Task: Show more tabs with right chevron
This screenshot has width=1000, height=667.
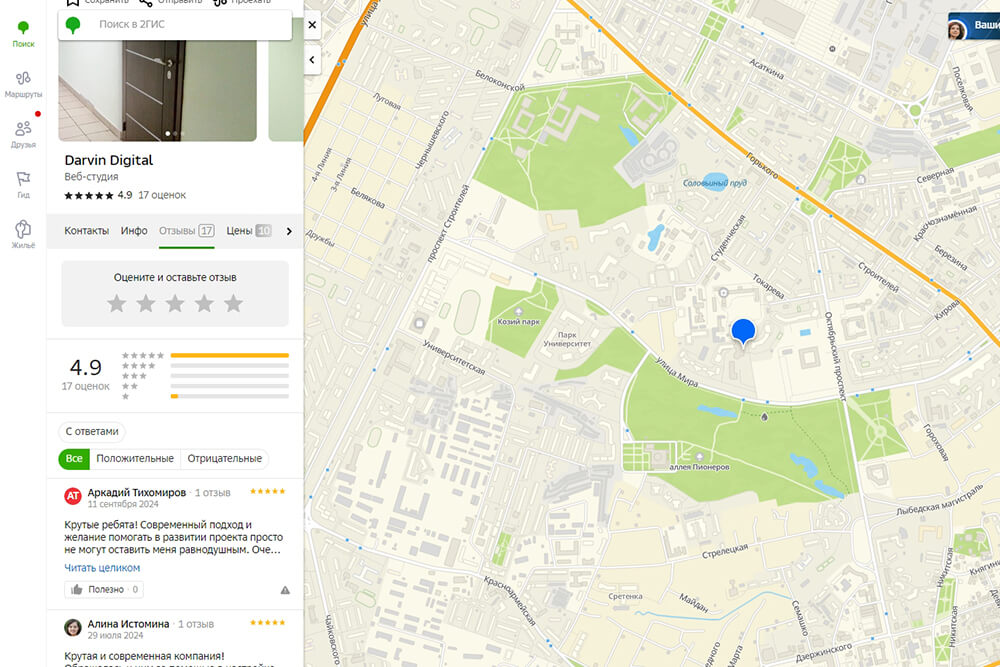Action: 289,231
